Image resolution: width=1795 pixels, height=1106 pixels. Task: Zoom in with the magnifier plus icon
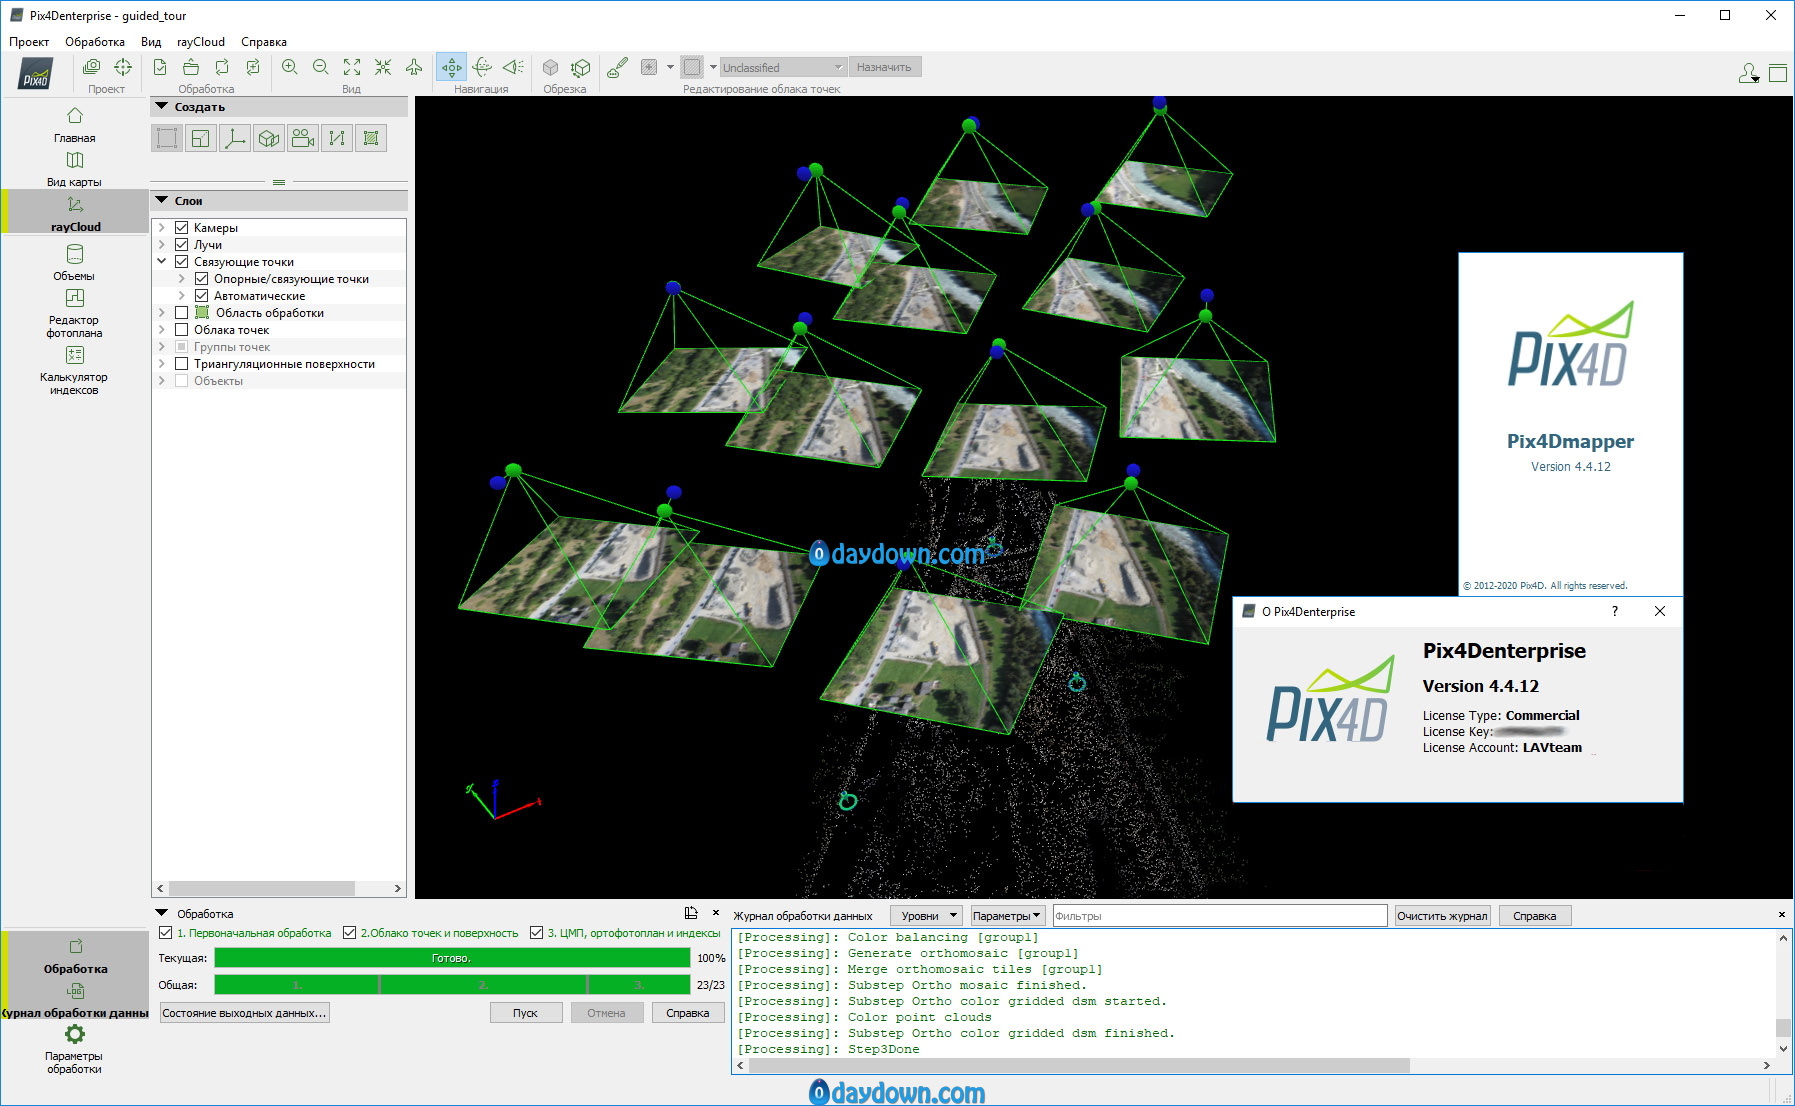point(290,67)
